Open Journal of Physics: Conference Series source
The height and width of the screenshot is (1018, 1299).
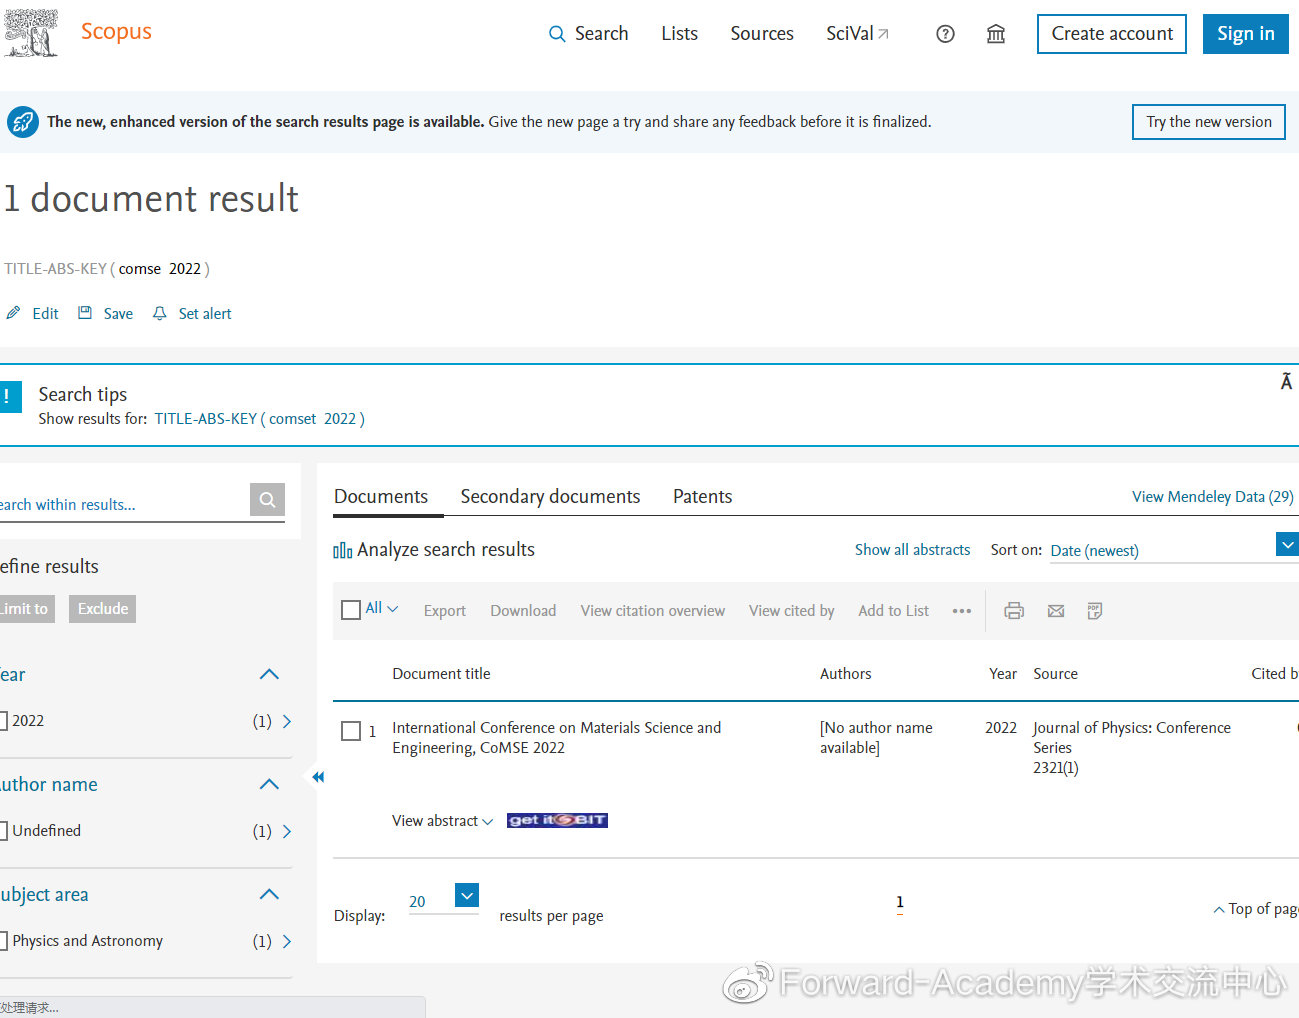pyautogui.click(x=1132, y=738)
